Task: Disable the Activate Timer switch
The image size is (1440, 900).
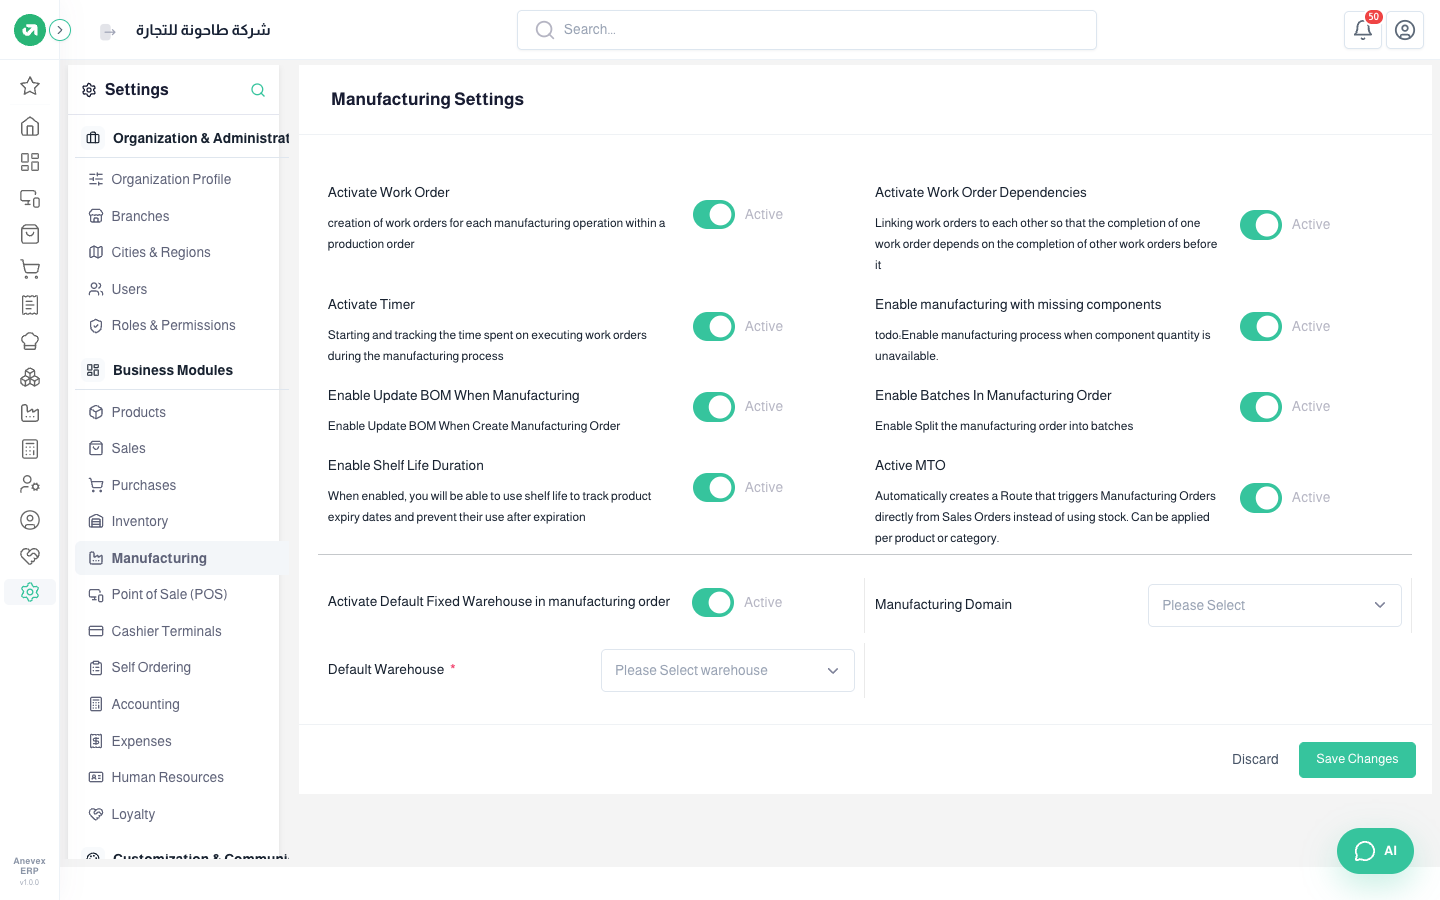Action: [x=714, y=326]
